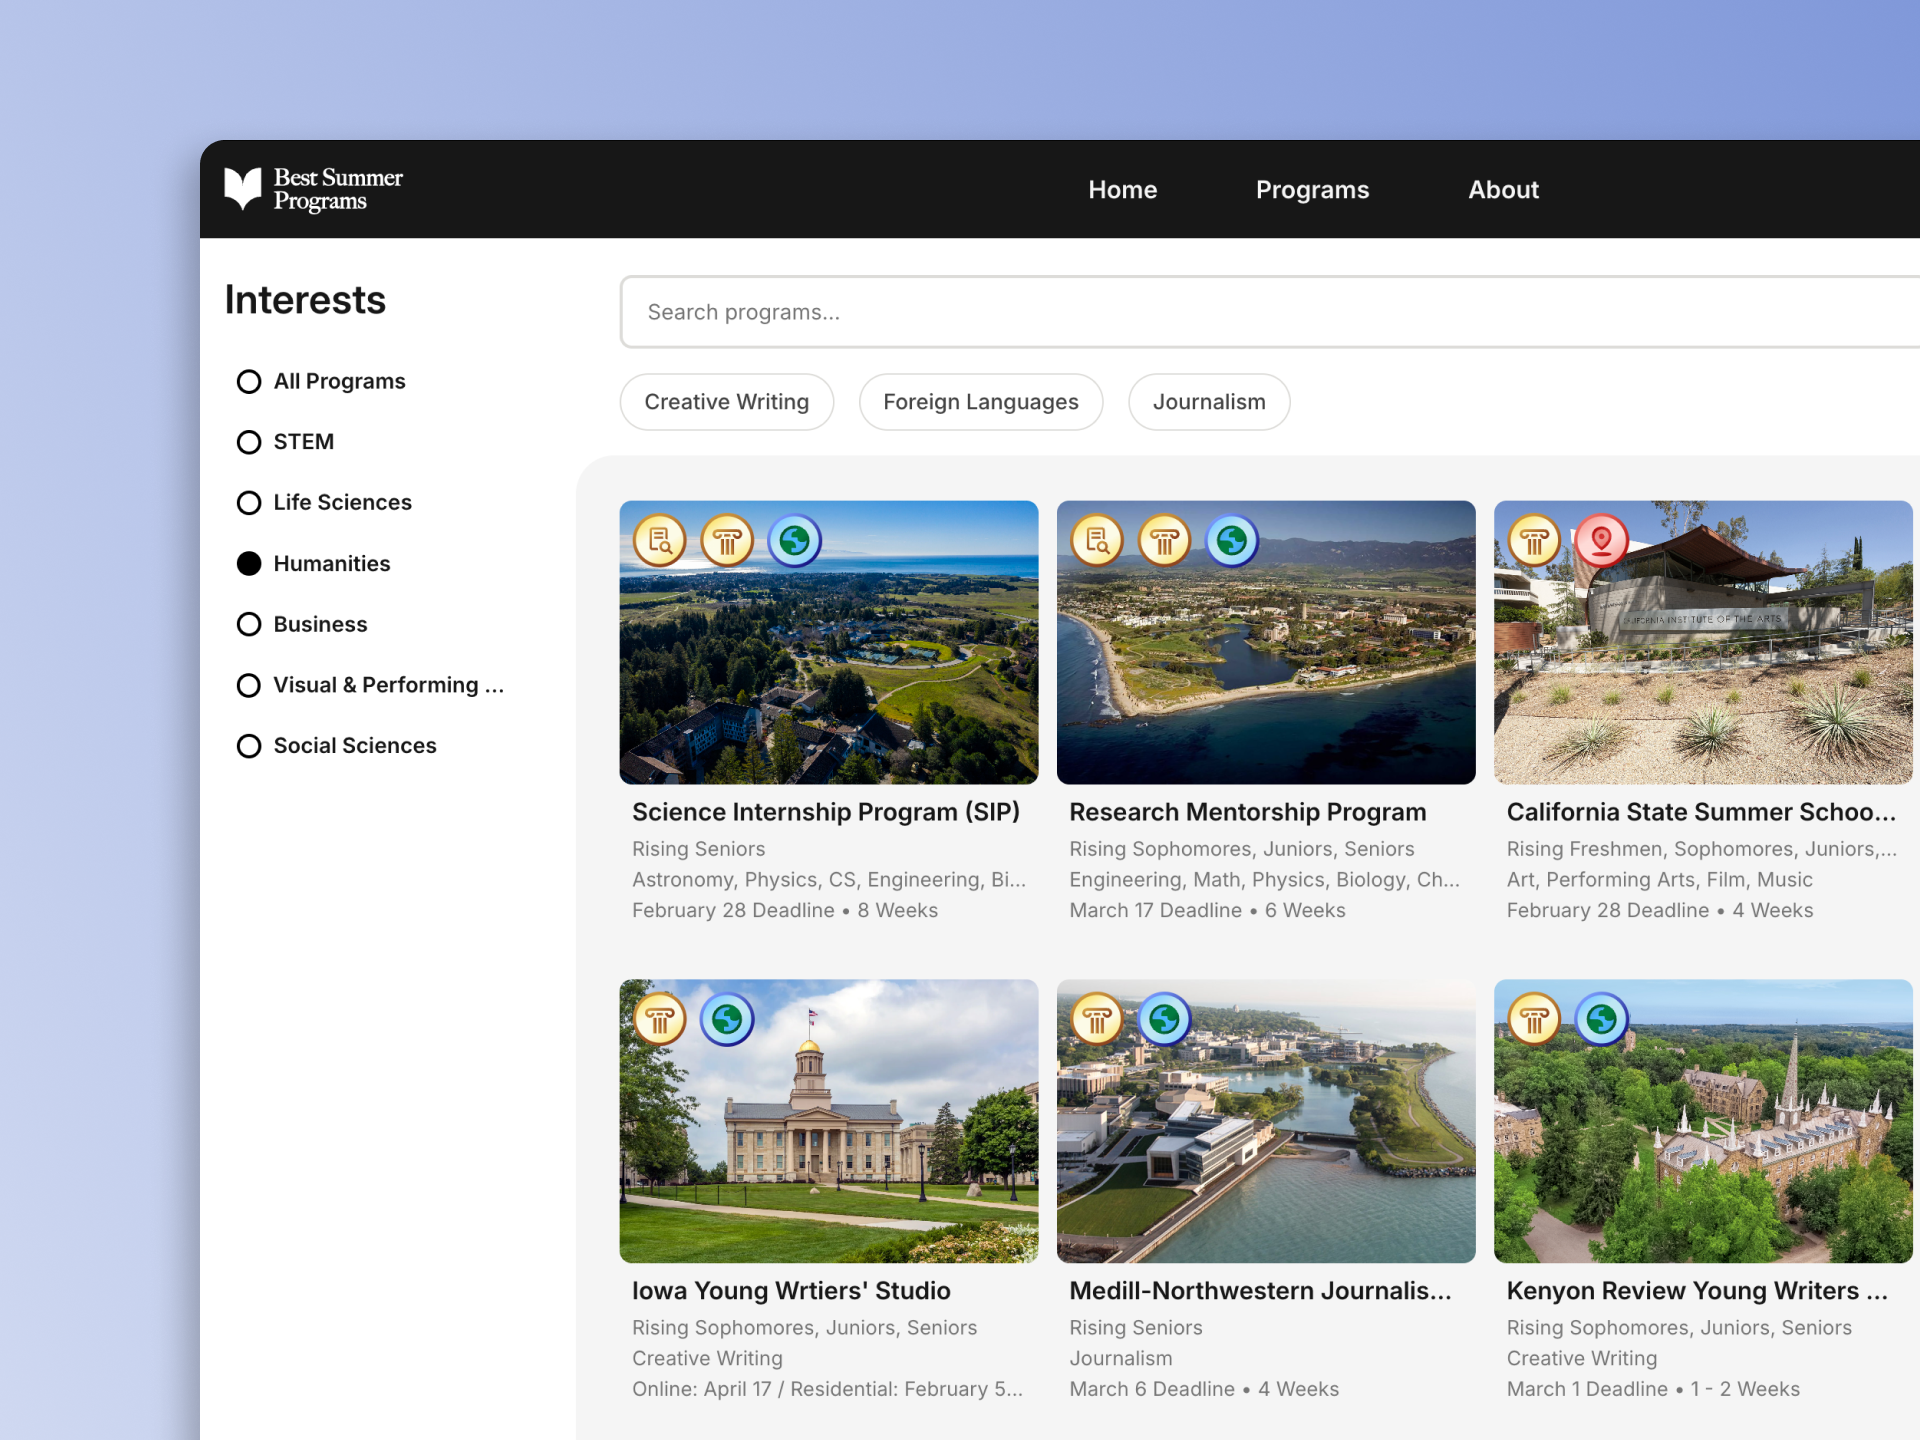Image resolution: width=1920 pixels, height=1440 pixels.
Task: Open the Programs navigation menu item
Action: 1312,190
